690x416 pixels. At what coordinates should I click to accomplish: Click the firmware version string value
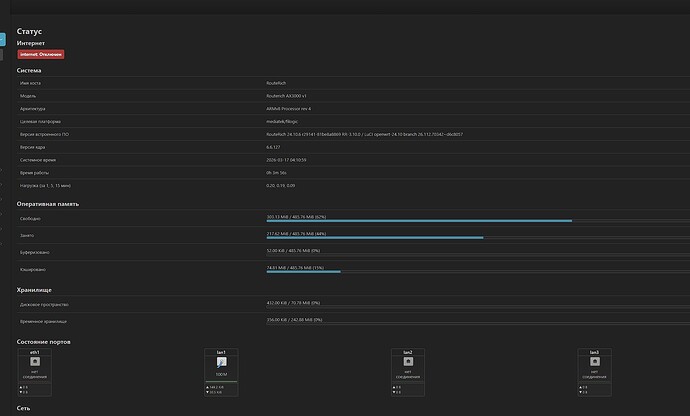coord(364,134)
